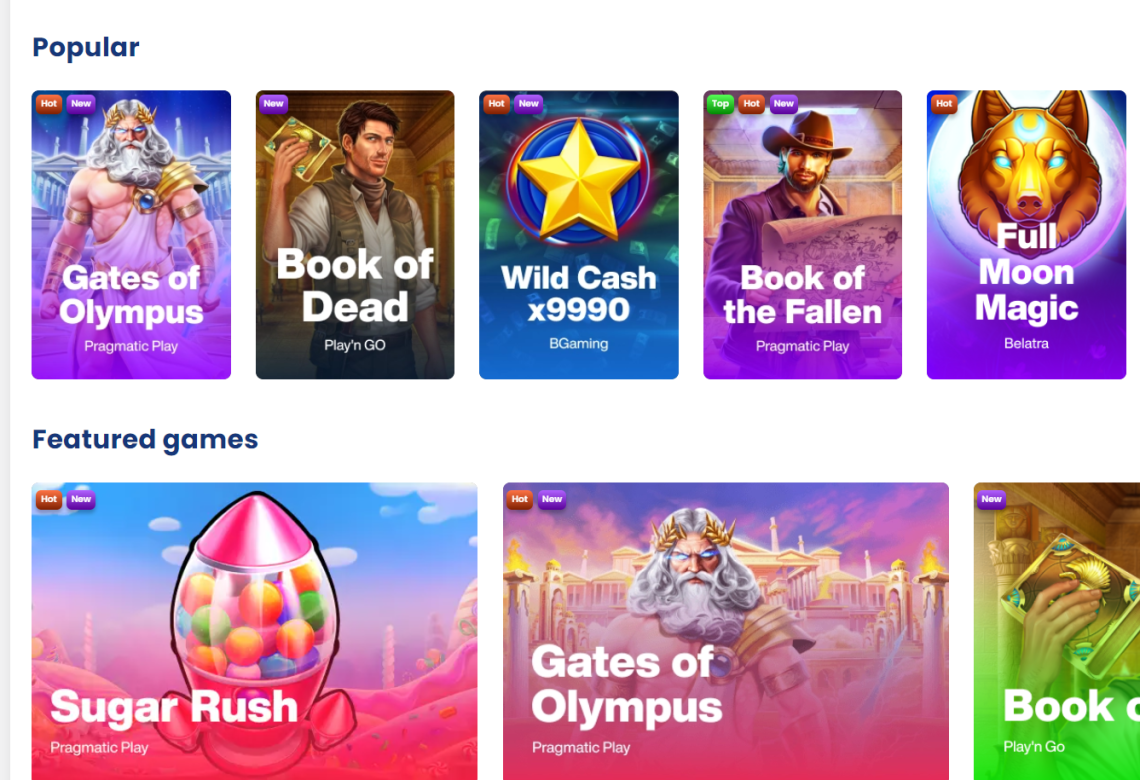Image resolution: width=1140 pixels, height=780 pixels.
Task: Open the partially visible green Book featured card
Action: pyautogui.click(x=1056, y=631)
